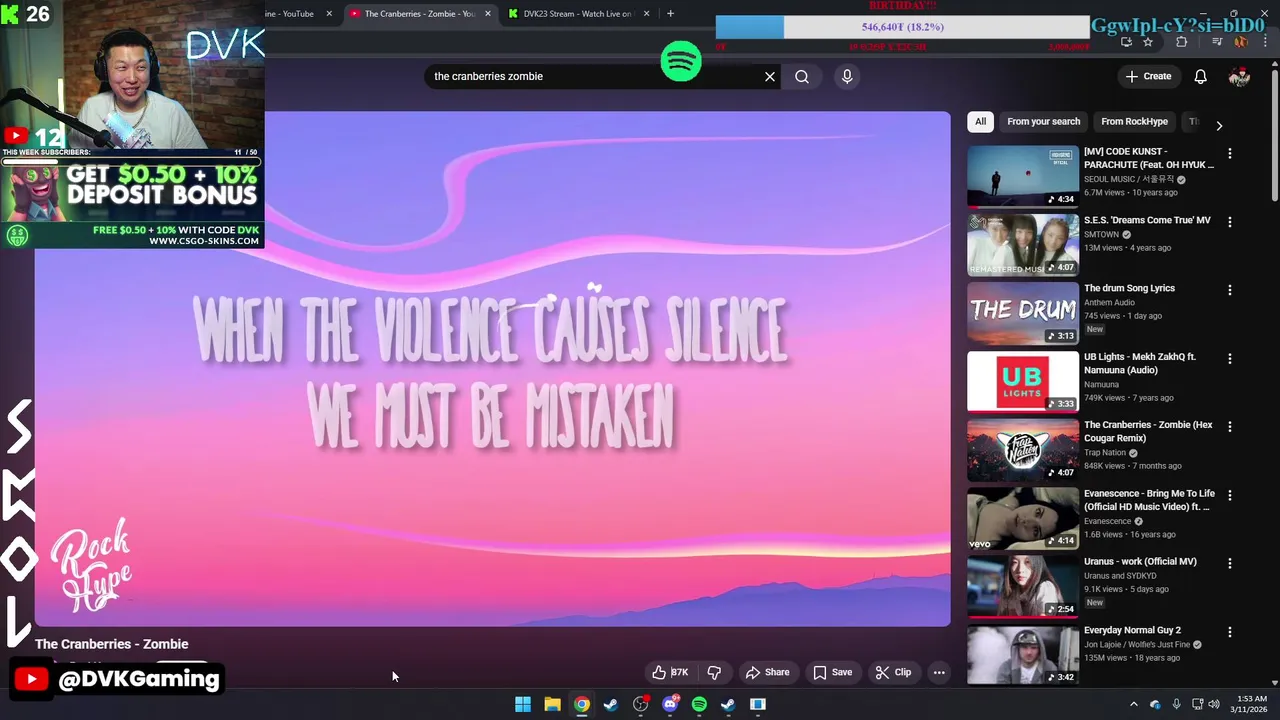
Task: Open File Explorer from the taskbar
Action: (x=552, y=704)
